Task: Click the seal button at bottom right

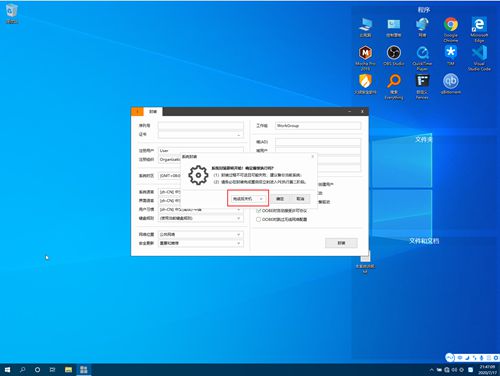Action: pos(341,243)
